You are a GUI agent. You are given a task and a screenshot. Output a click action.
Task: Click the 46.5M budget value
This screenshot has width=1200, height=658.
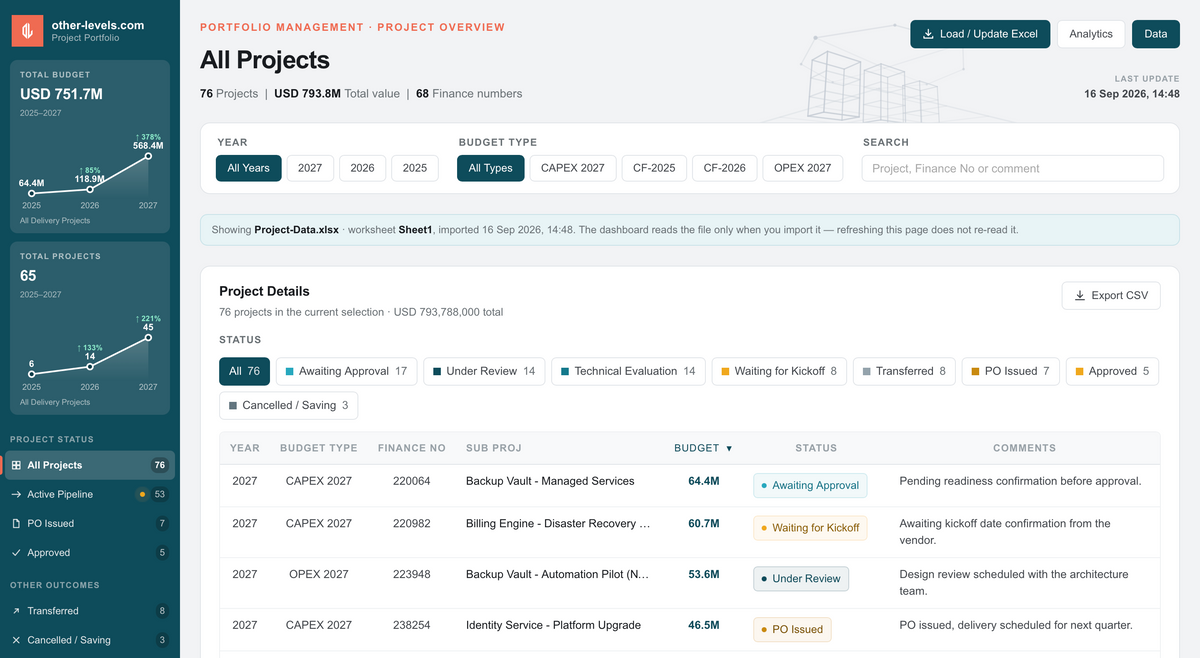[x=704, y=625]
